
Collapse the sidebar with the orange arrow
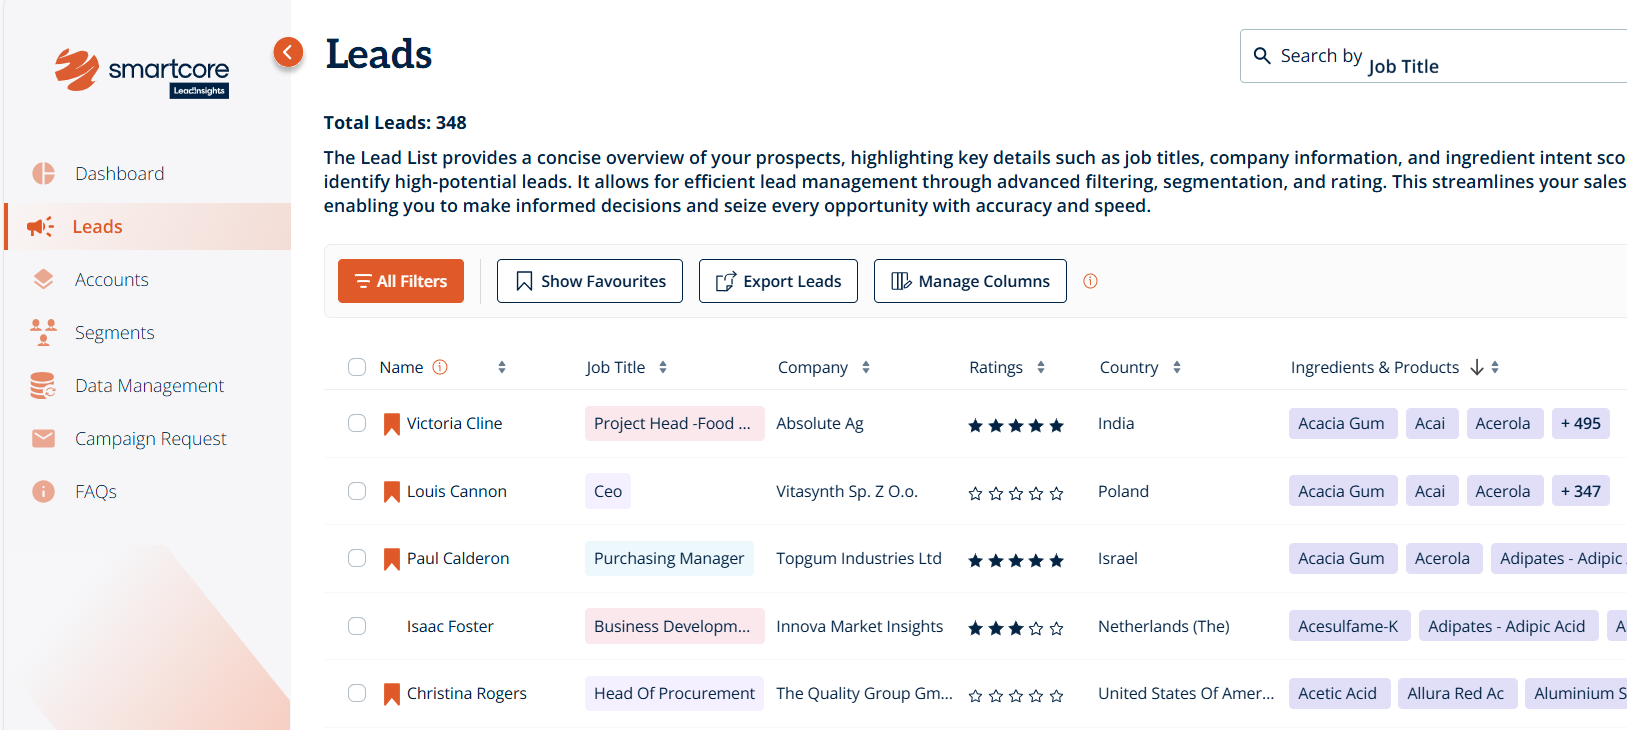point(288,52)
